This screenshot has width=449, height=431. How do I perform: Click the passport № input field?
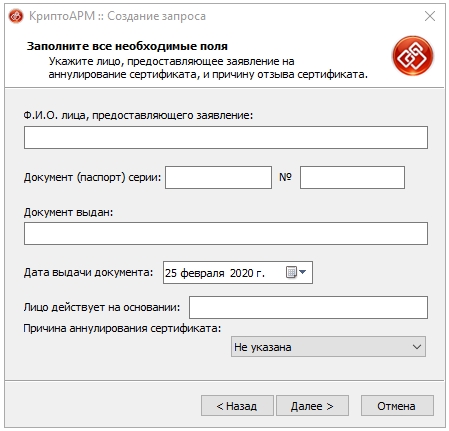[352, 177]
